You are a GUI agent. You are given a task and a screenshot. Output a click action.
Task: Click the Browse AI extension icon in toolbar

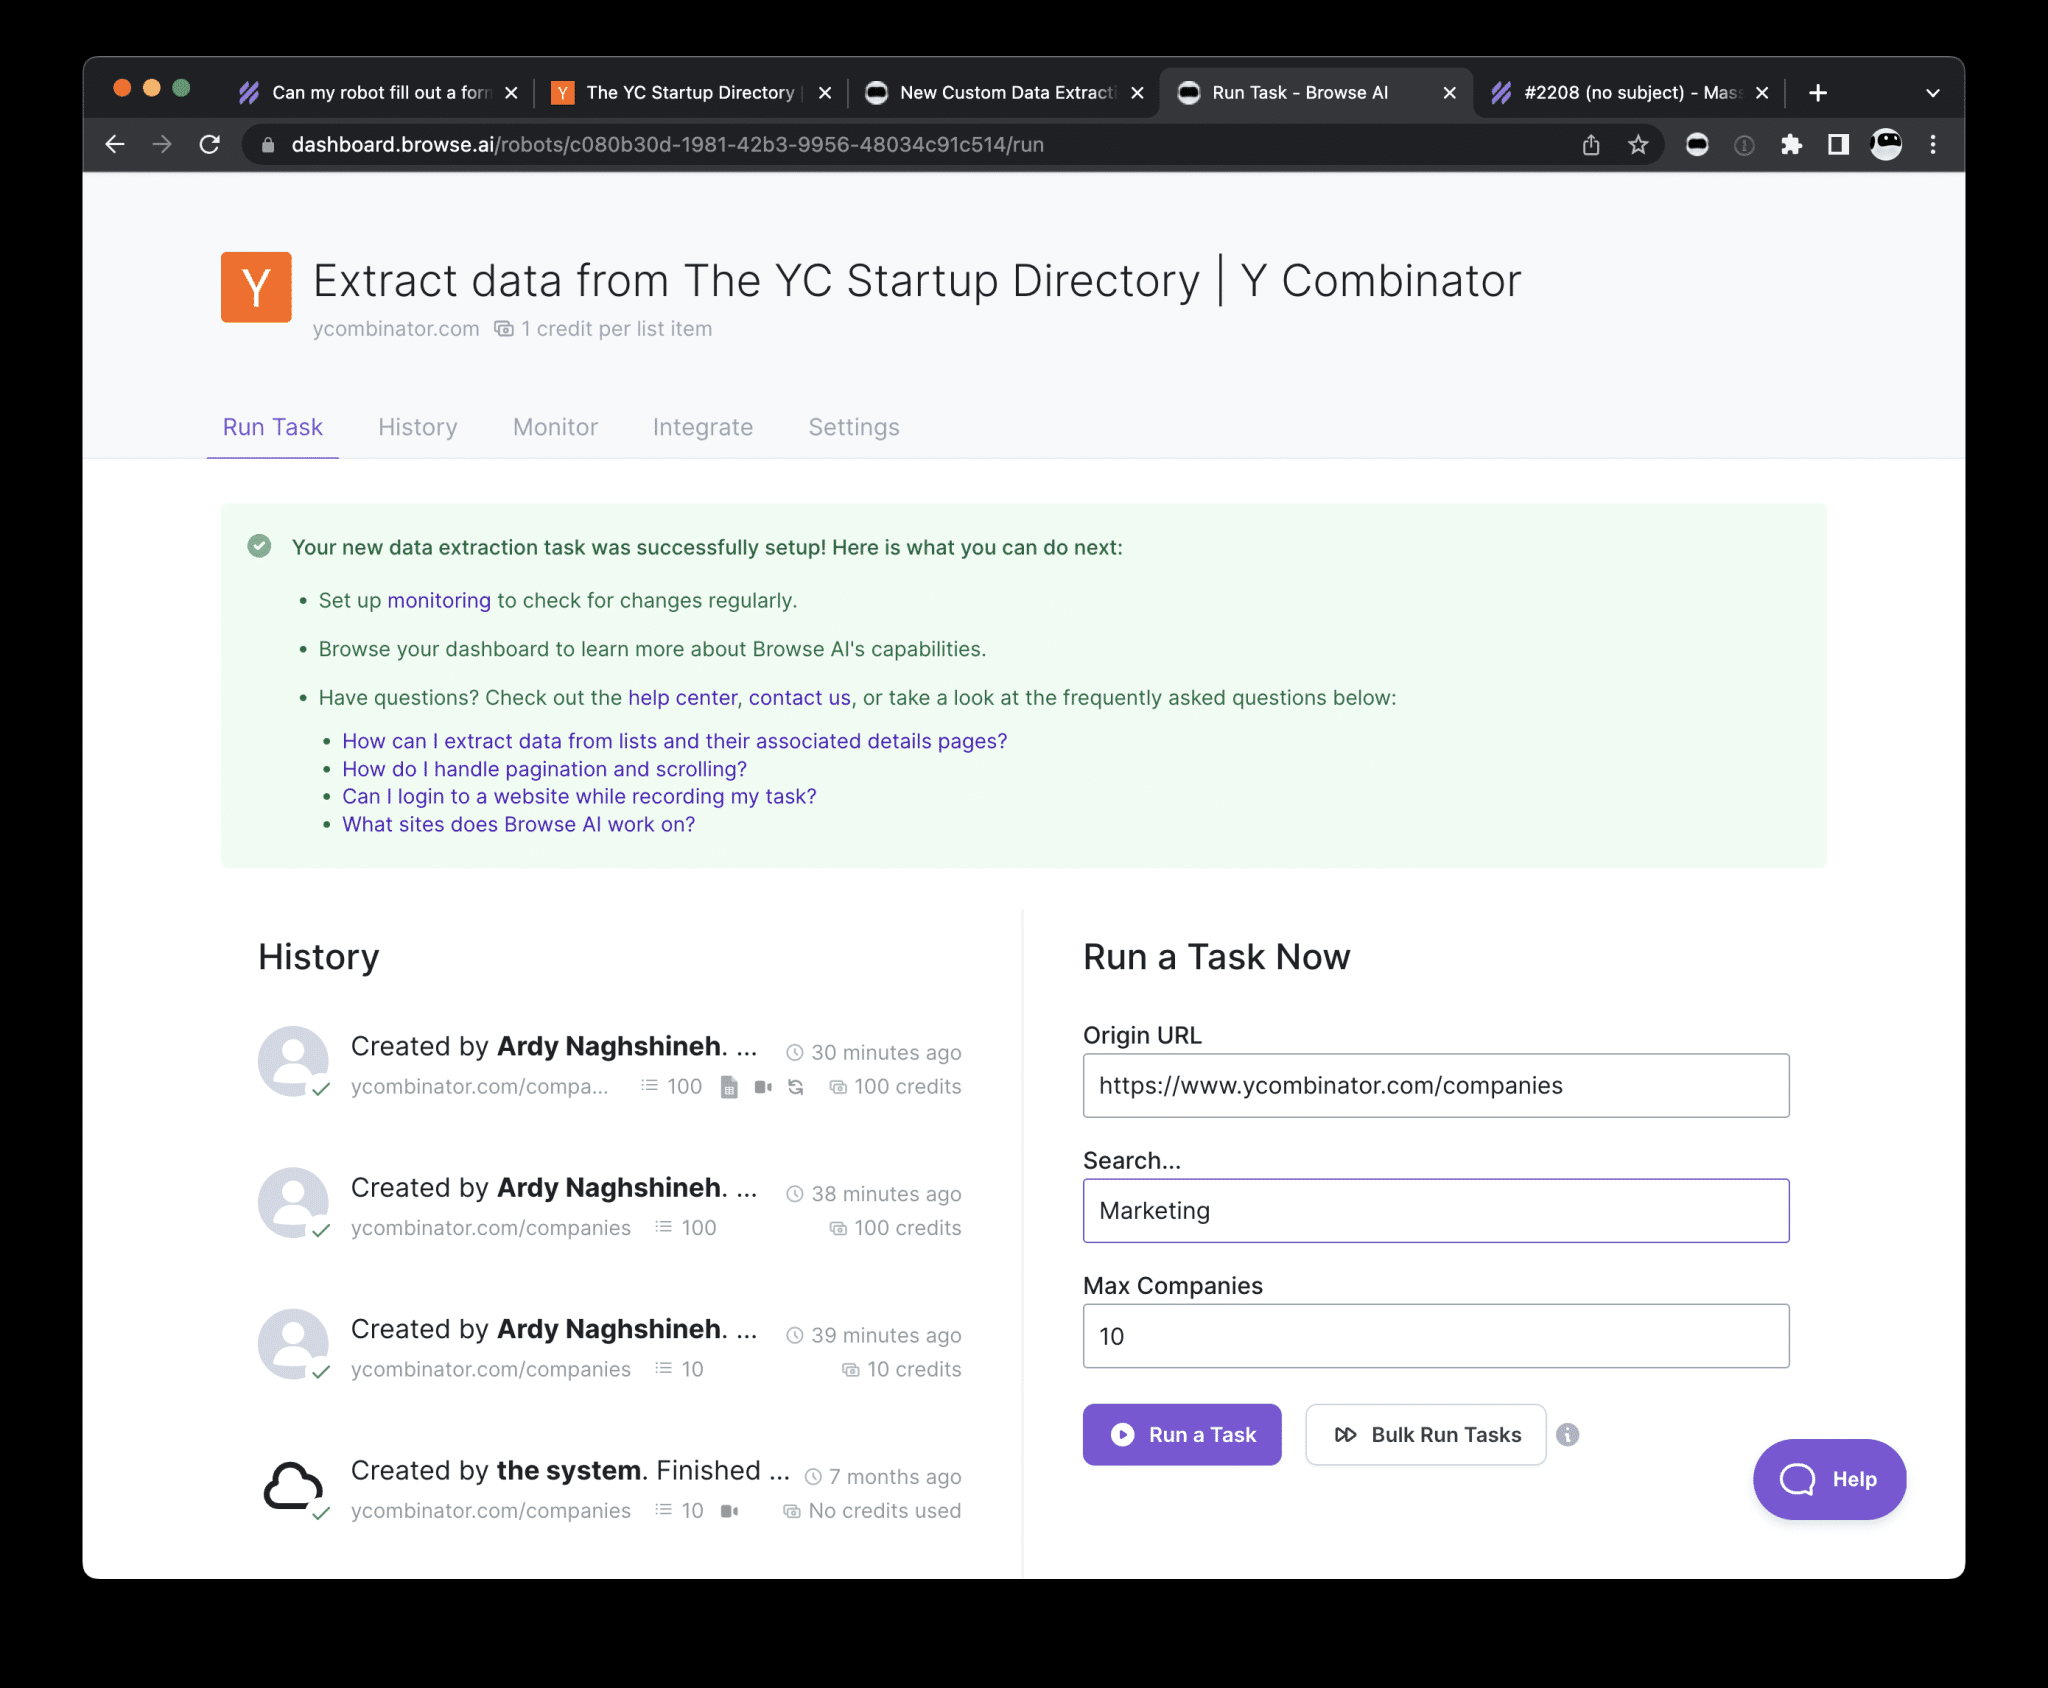click(1697, 145)
